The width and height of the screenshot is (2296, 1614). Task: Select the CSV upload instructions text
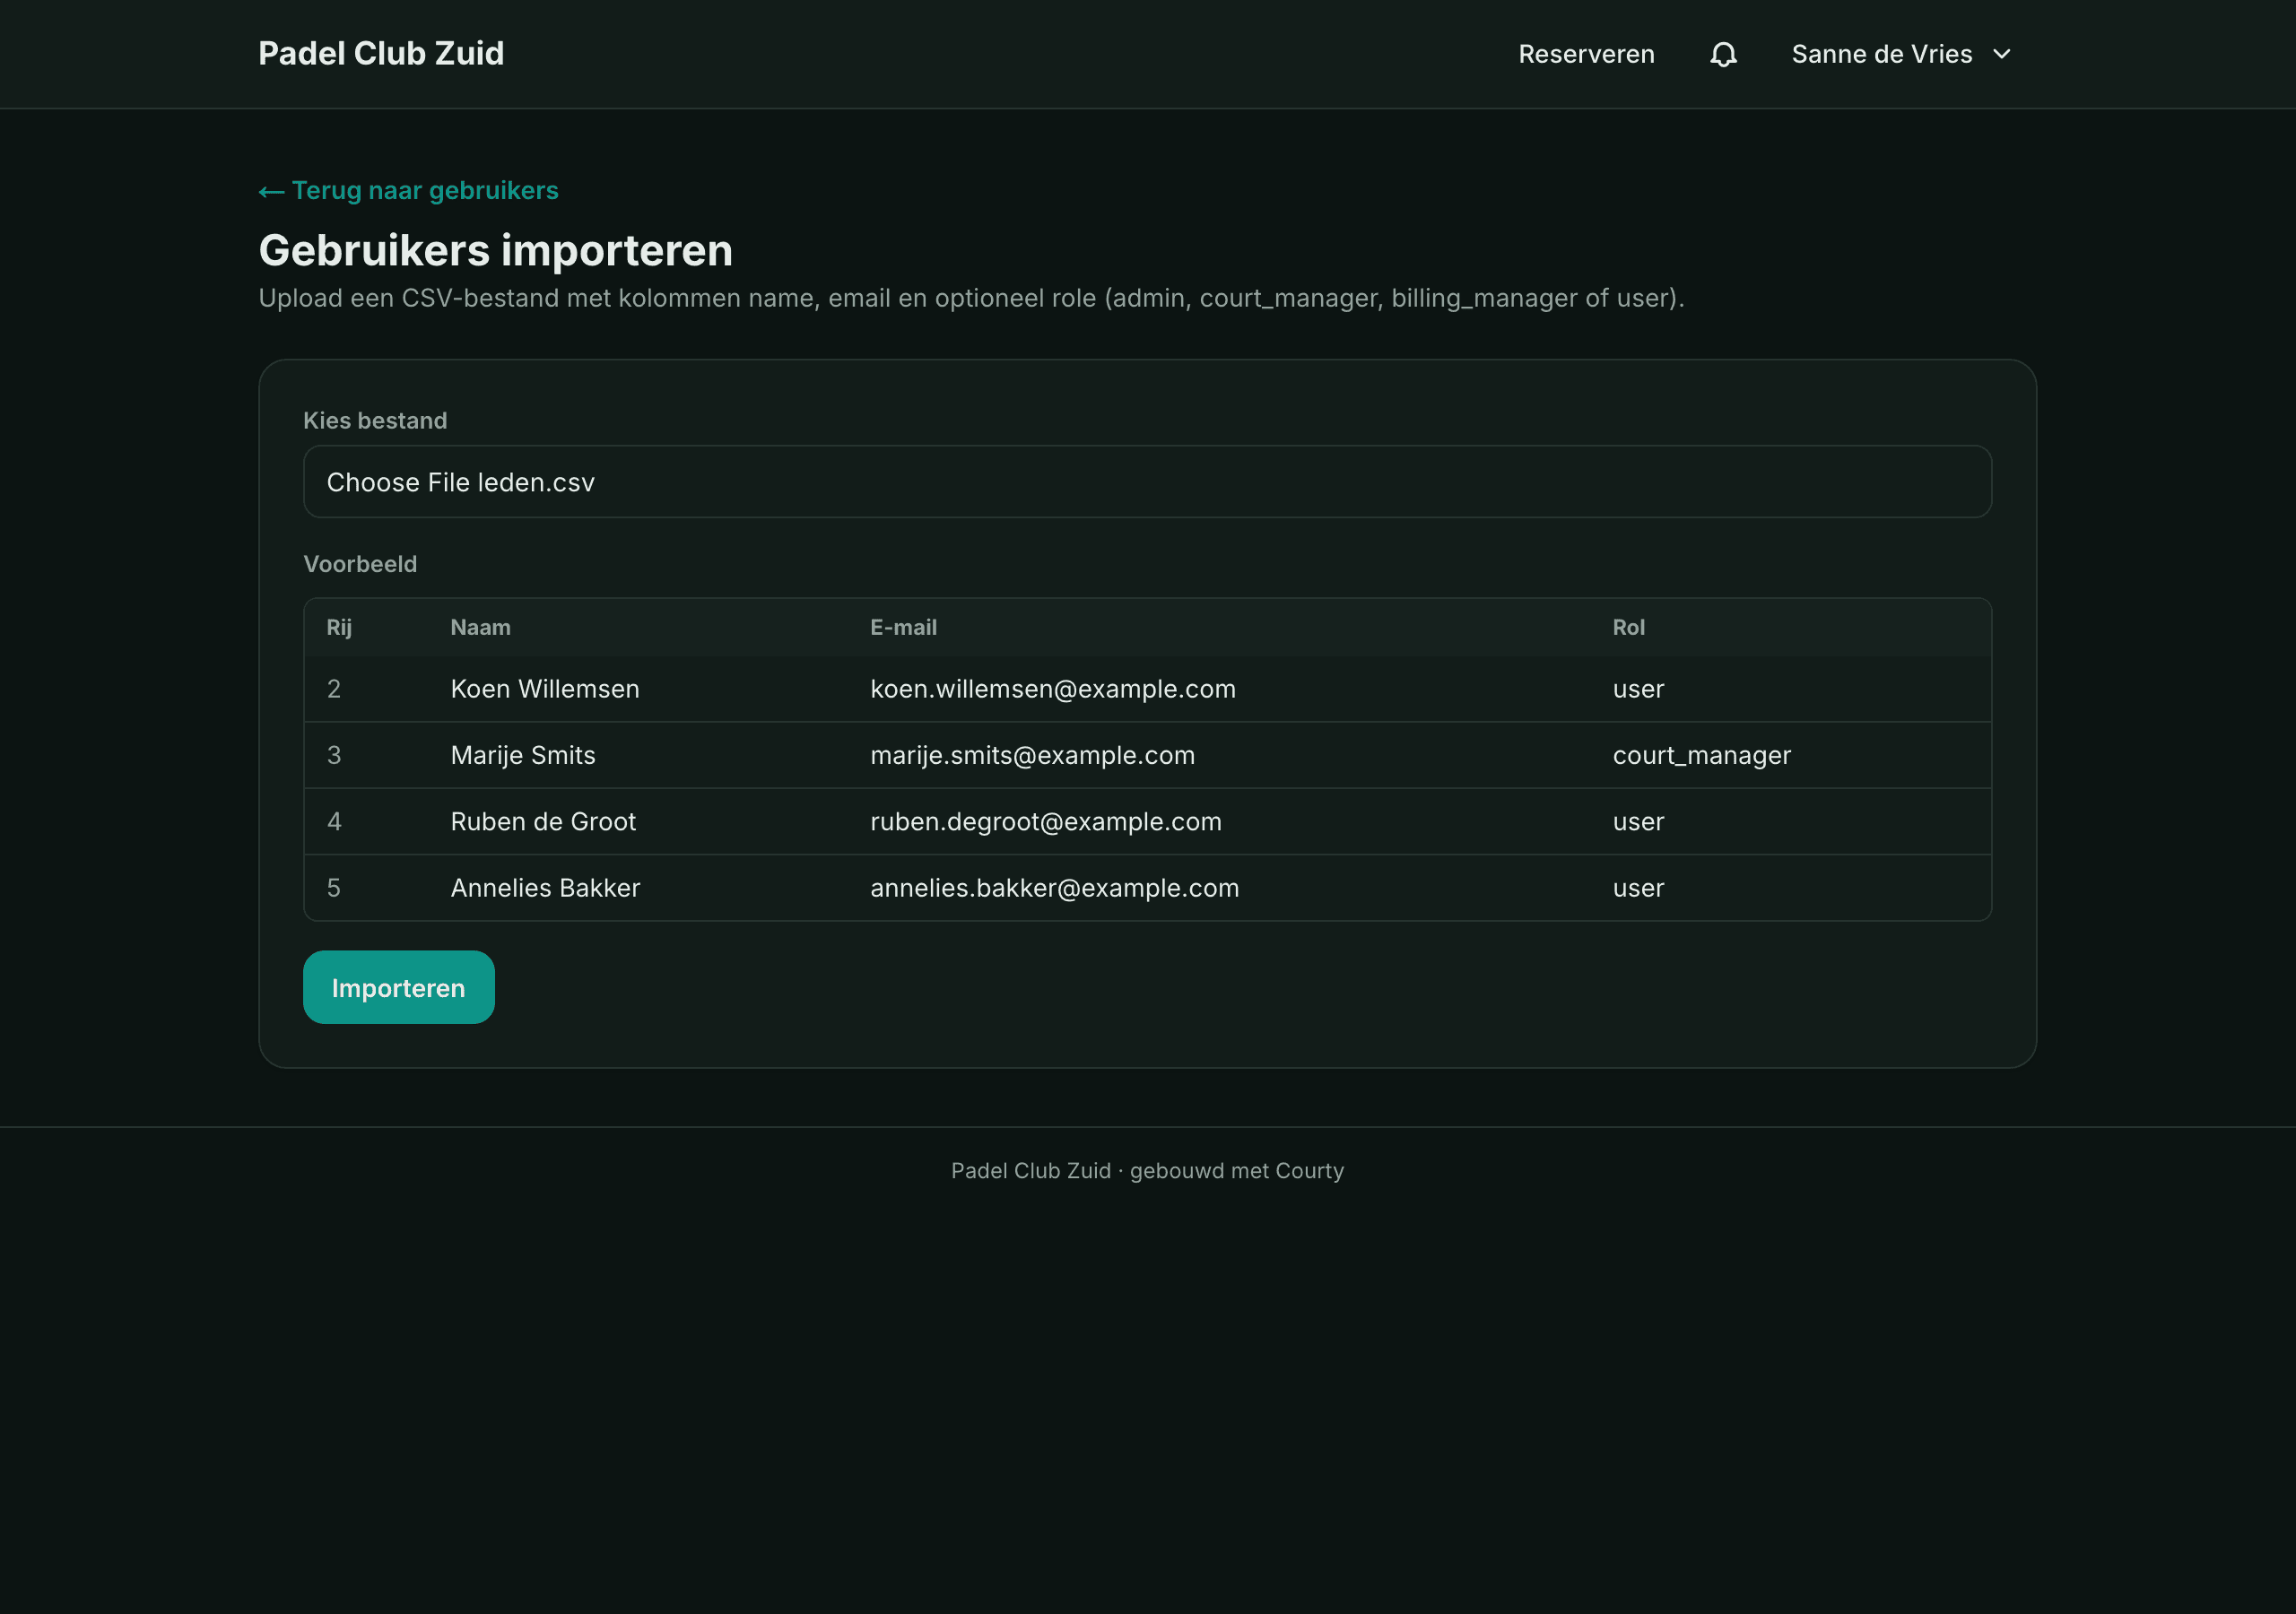[971, 298]
